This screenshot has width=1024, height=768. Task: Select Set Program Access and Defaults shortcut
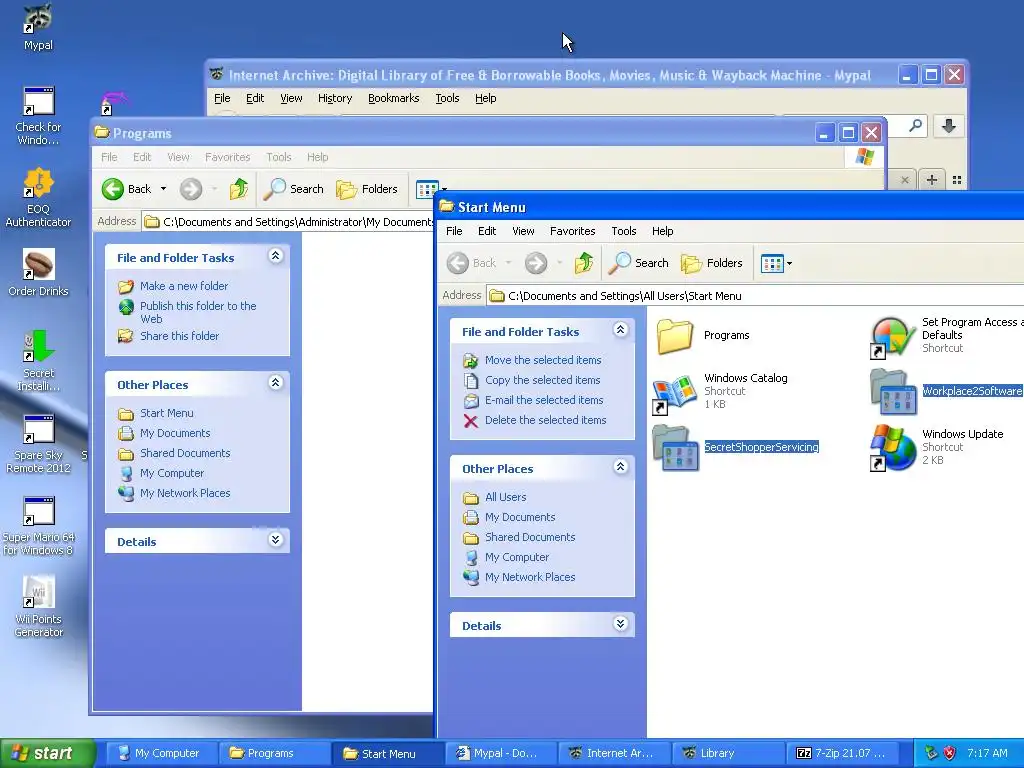pos(947,335)
